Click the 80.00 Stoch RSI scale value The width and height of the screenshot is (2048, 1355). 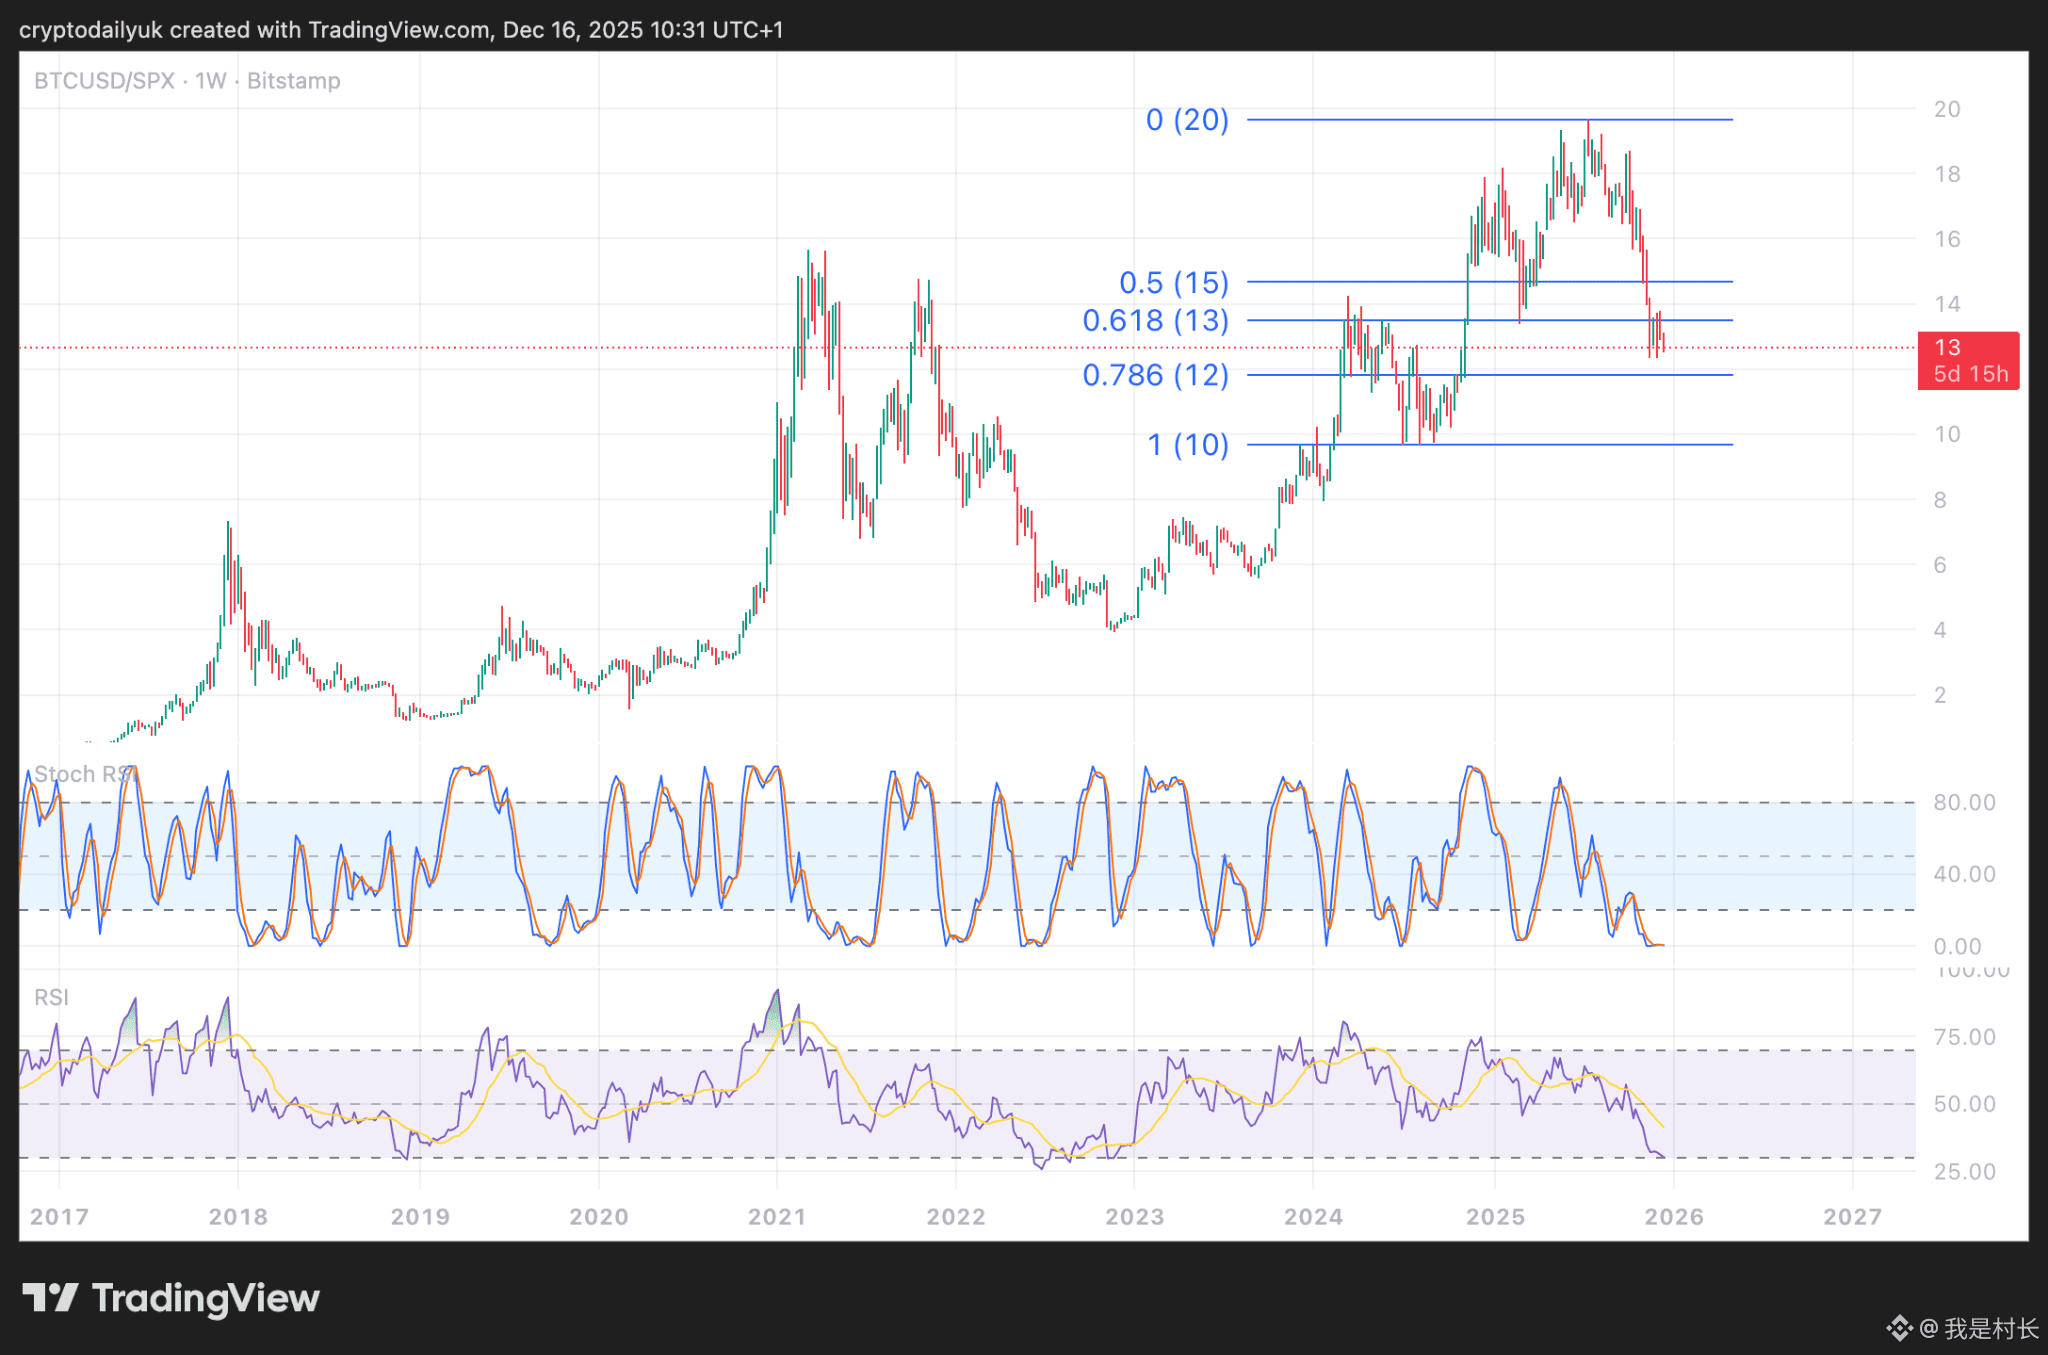coord(1963,803)
